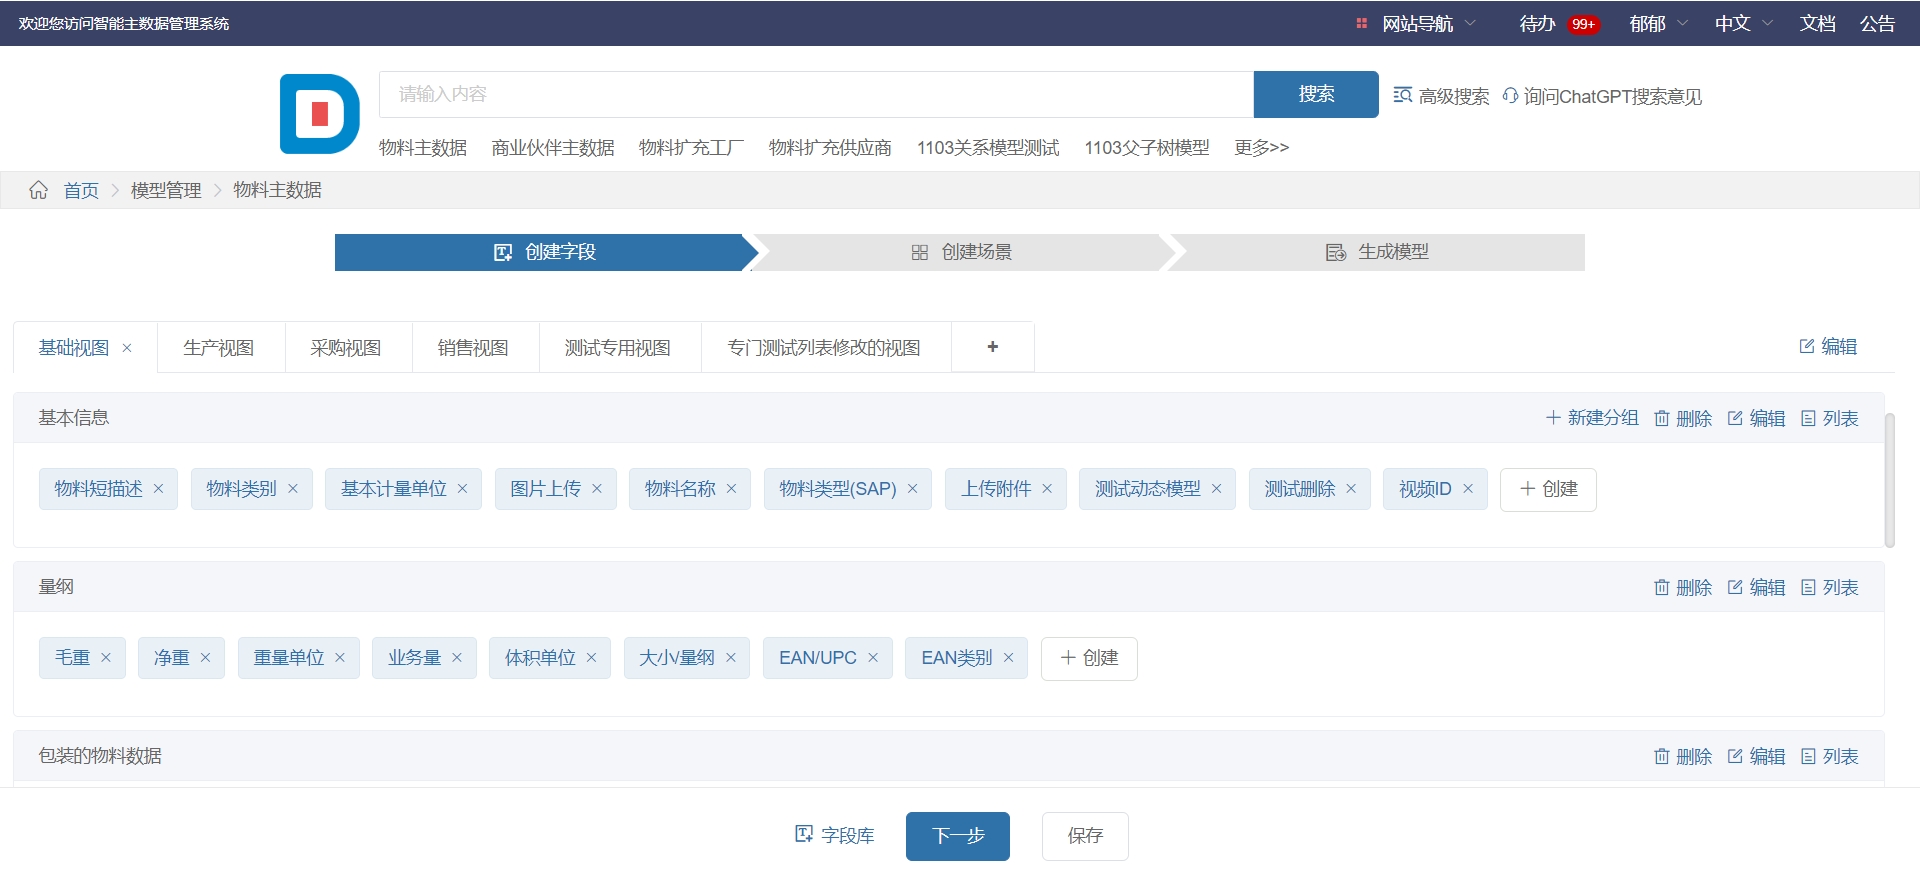Open the 中文 language dropdown
Viewport: 1920px width, 880px height.
(x=1744, y=24)
